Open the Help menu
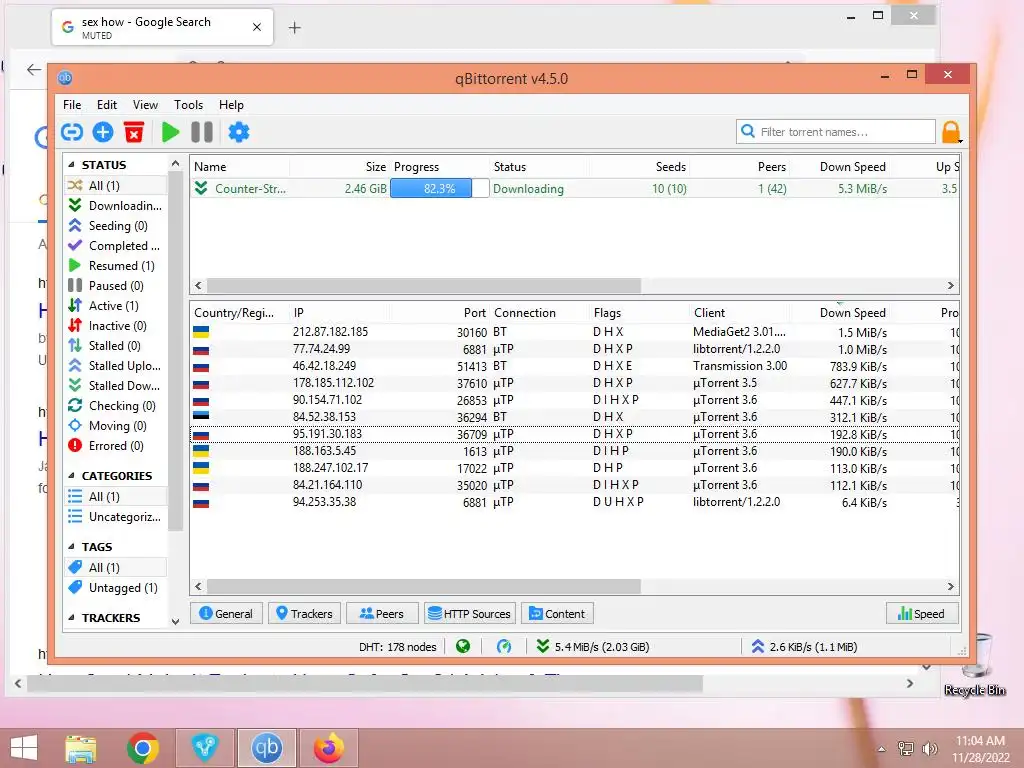The image size is (1024, 768). [x=231, y=104]
